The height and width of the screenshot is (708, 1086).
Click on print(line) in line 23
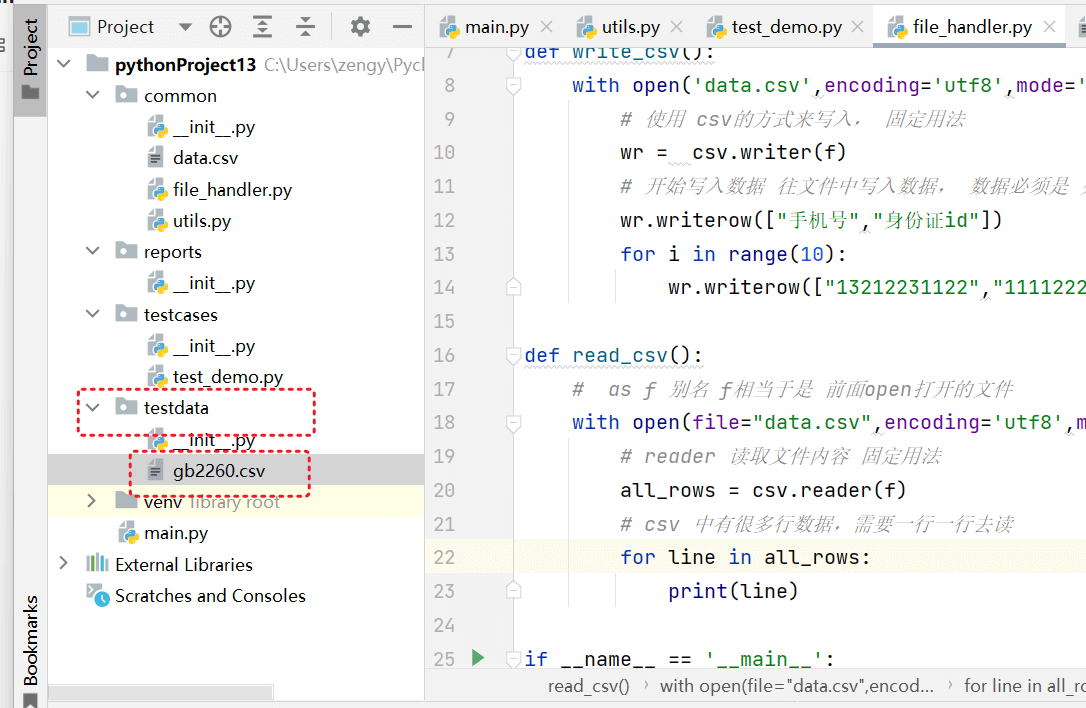click(x=733, y=591)
